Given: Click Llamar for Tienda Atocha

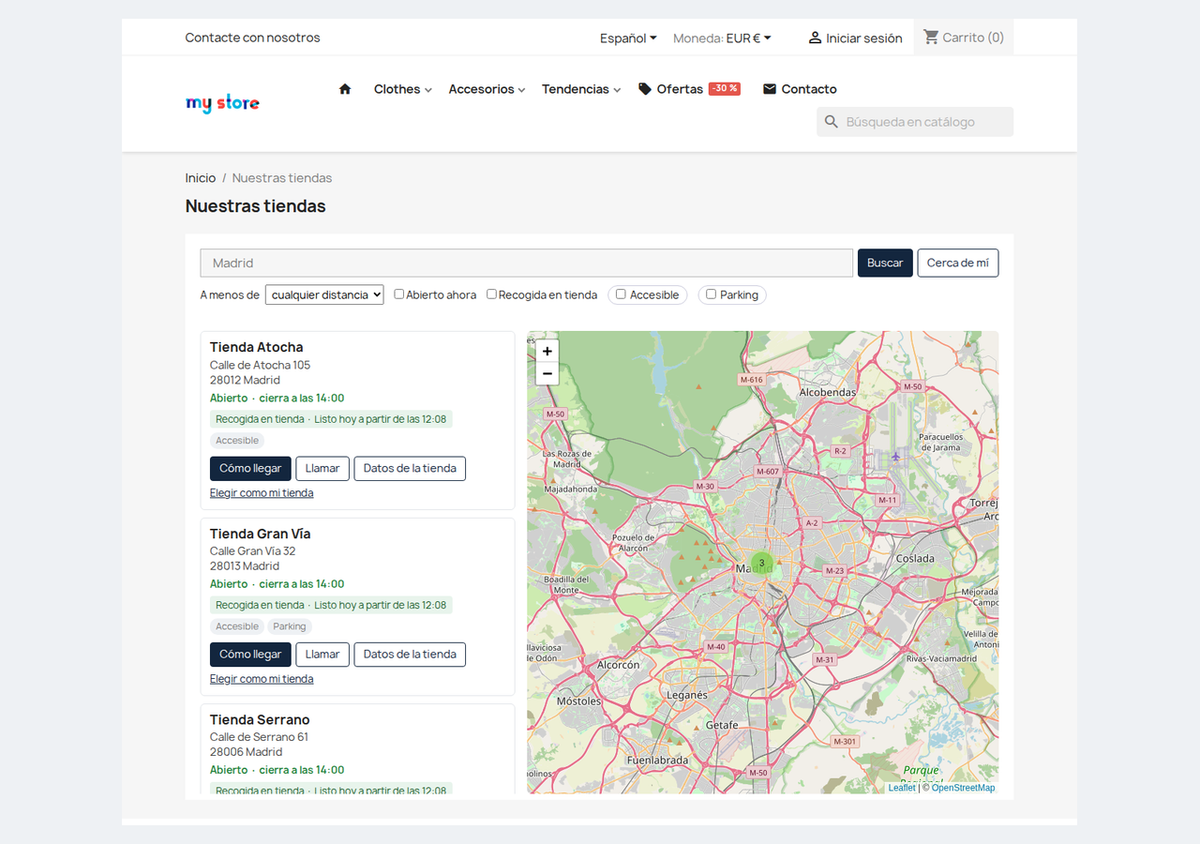Looking at the screenshot, I should point(322,468).
